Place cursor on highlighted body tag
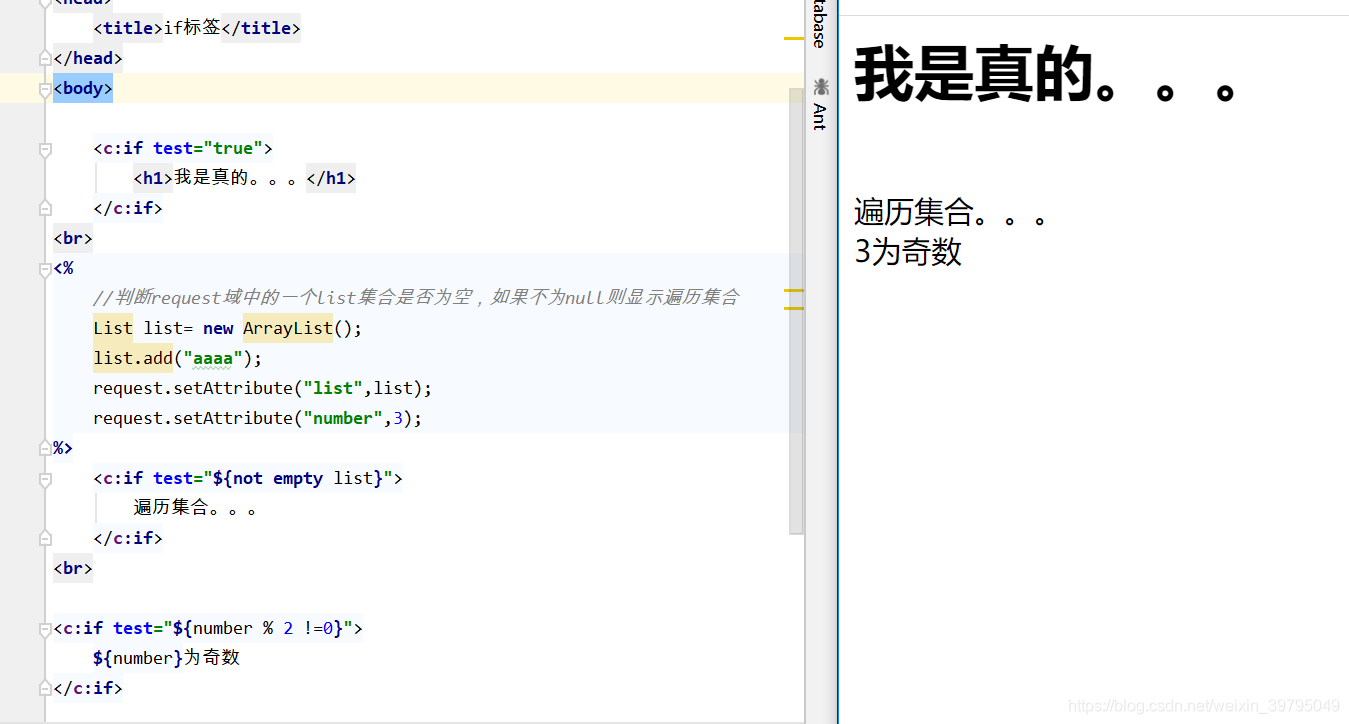This screenshot has height=724, width=1349. pos(83,88)
